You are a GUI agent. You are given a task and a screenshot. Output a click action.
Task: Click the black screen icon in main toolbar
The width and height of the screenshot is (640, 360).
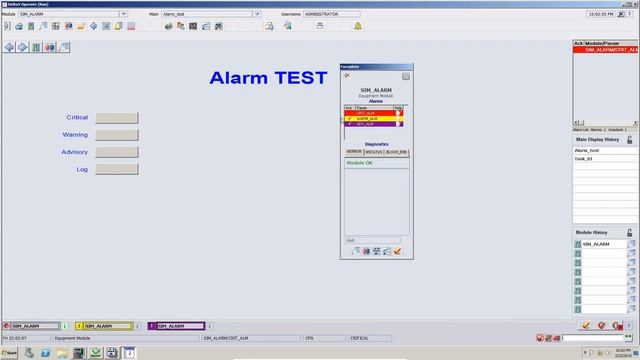[x=193, y=26]
